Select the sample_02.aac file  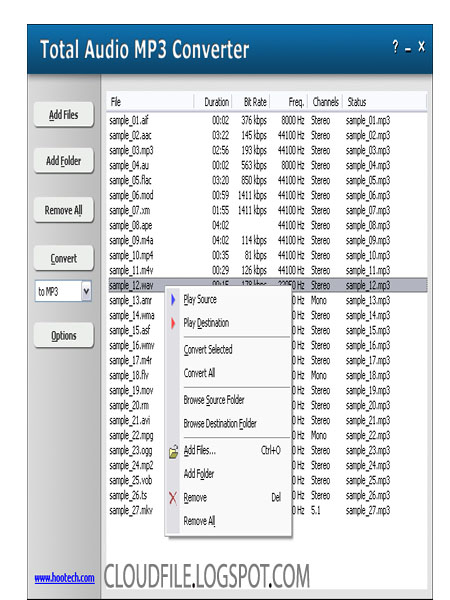[130, 135]
